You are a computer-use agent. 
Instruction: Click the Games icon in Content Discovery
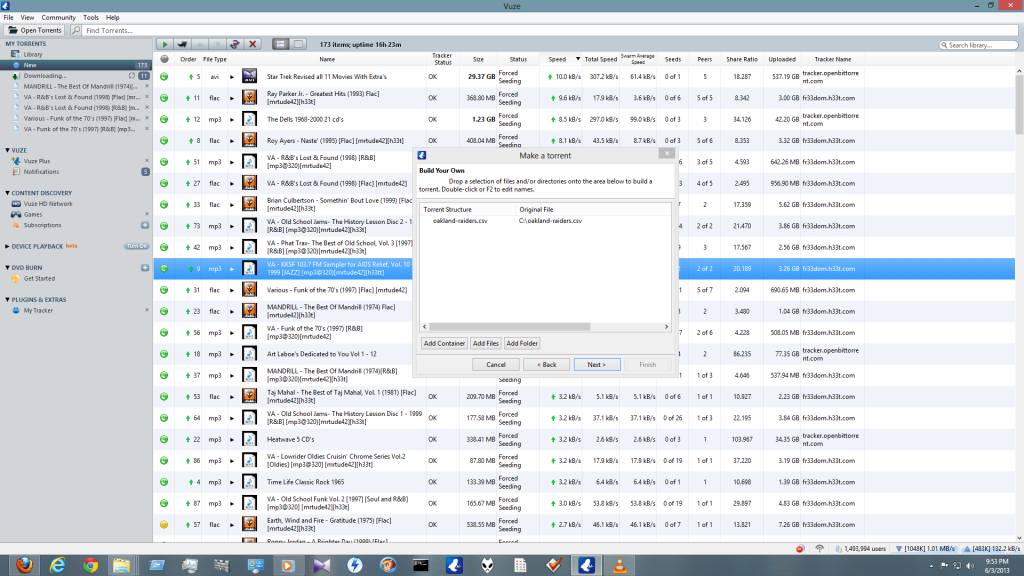coord(16,214)
